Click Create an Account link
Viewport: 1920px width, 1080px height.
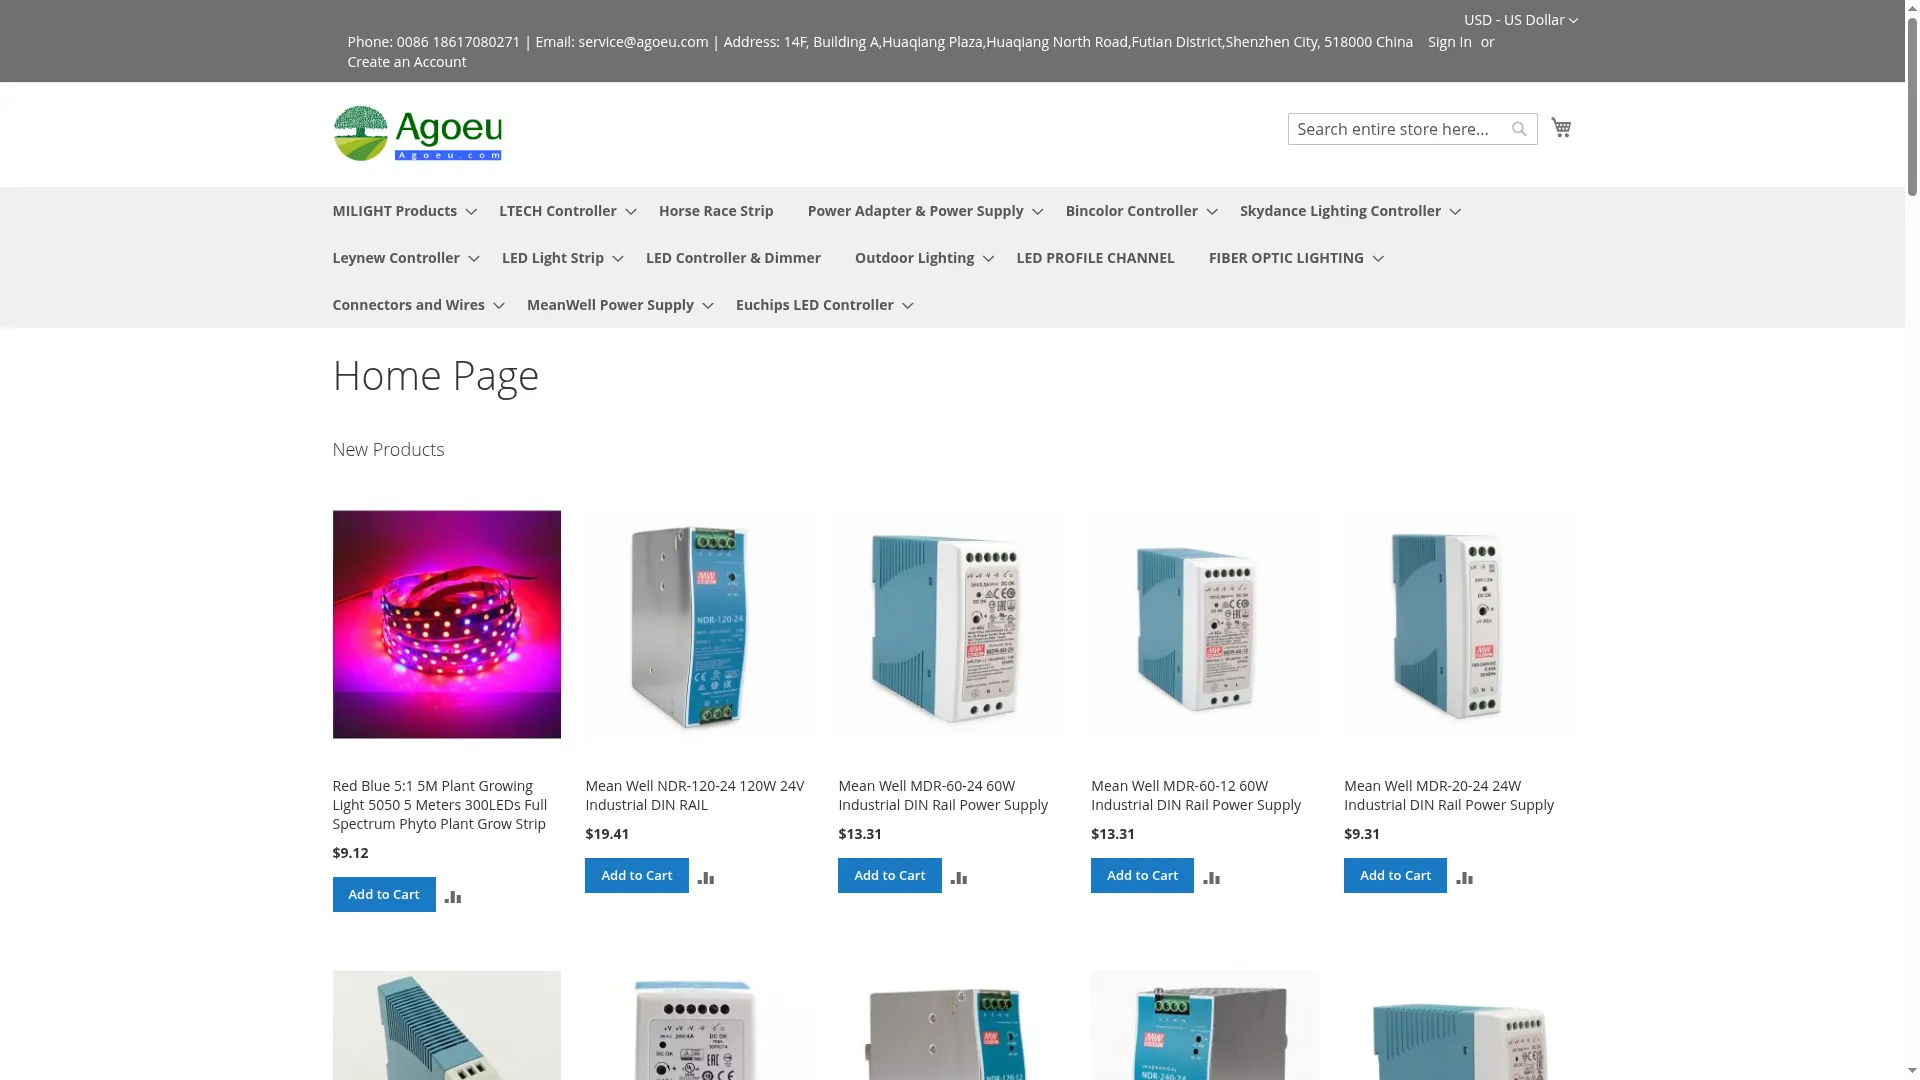[407, 62]
